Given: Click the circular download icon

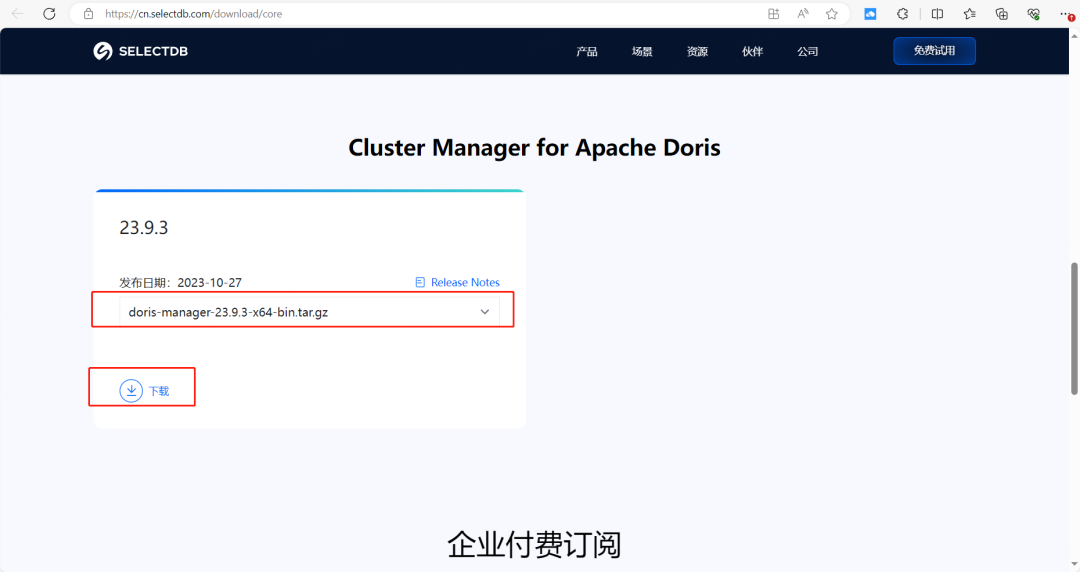Looking at the screenshot, I should 131,391.
